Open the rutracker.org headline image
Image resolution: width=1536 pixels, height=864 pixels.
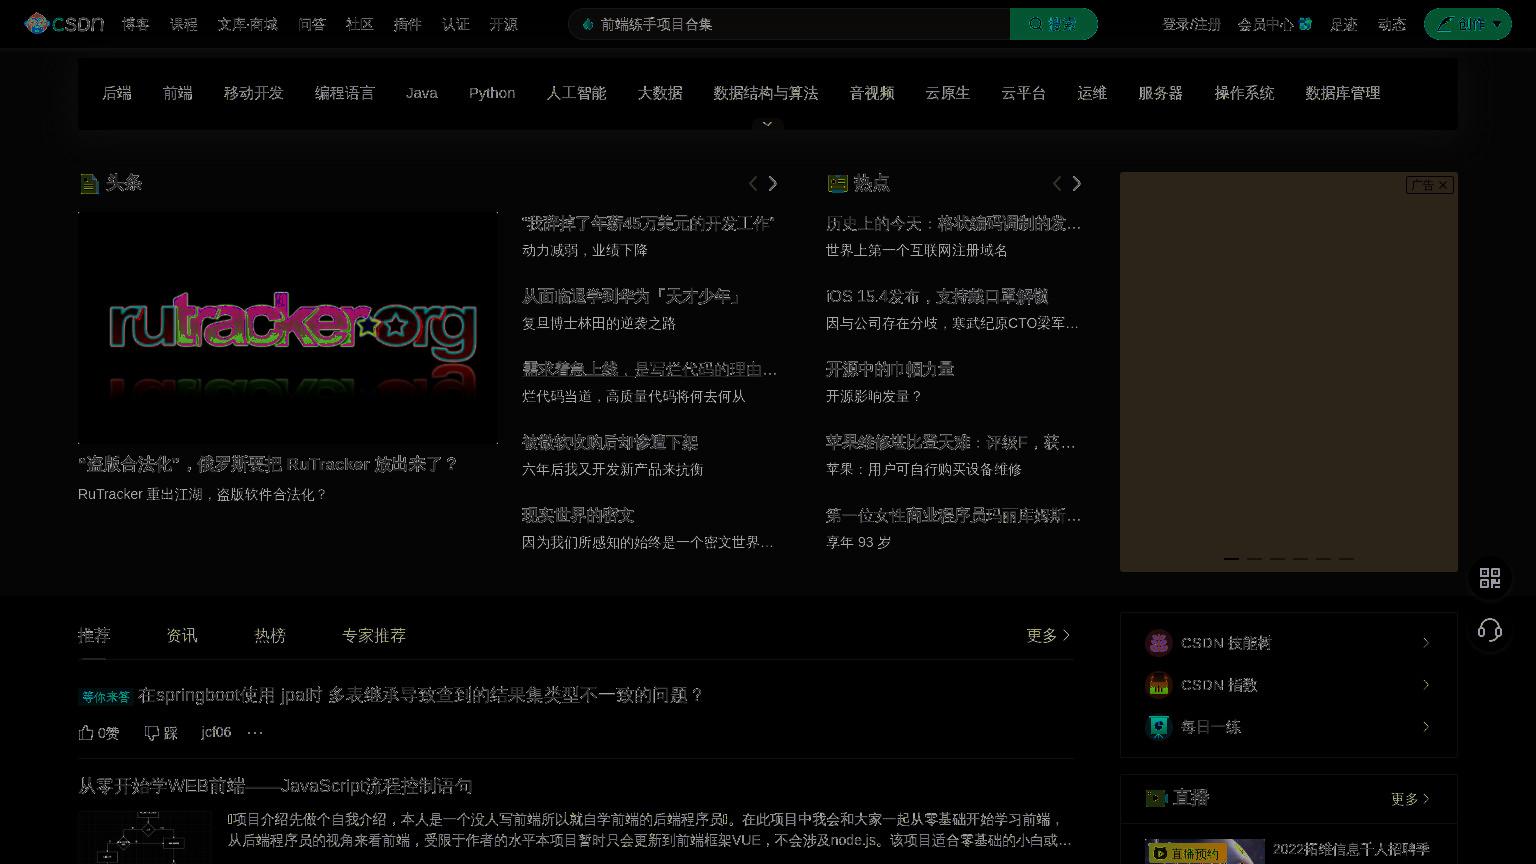click(x=288, y=327)
